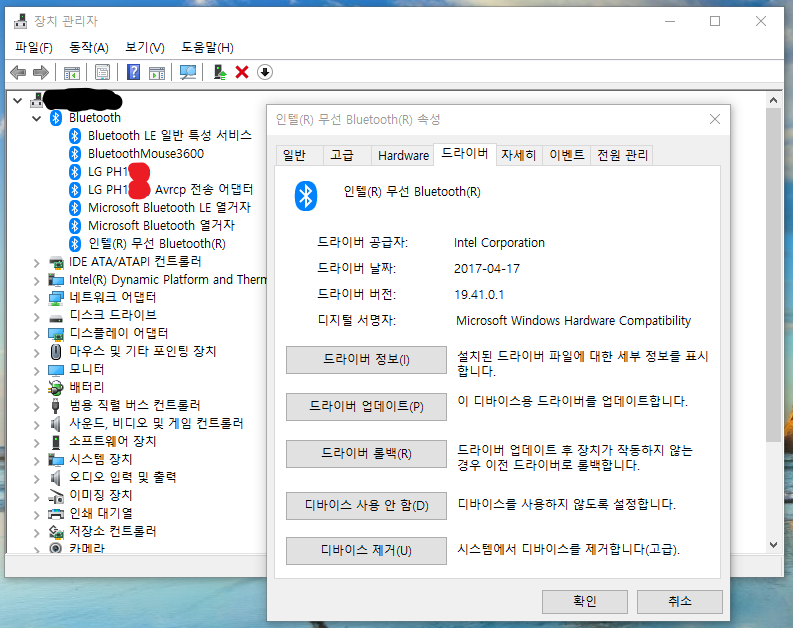Click the disk drive (디스크 드라이브) icon
The height and width of the screenshot is (628, 793).
click(x=56, y=317)
